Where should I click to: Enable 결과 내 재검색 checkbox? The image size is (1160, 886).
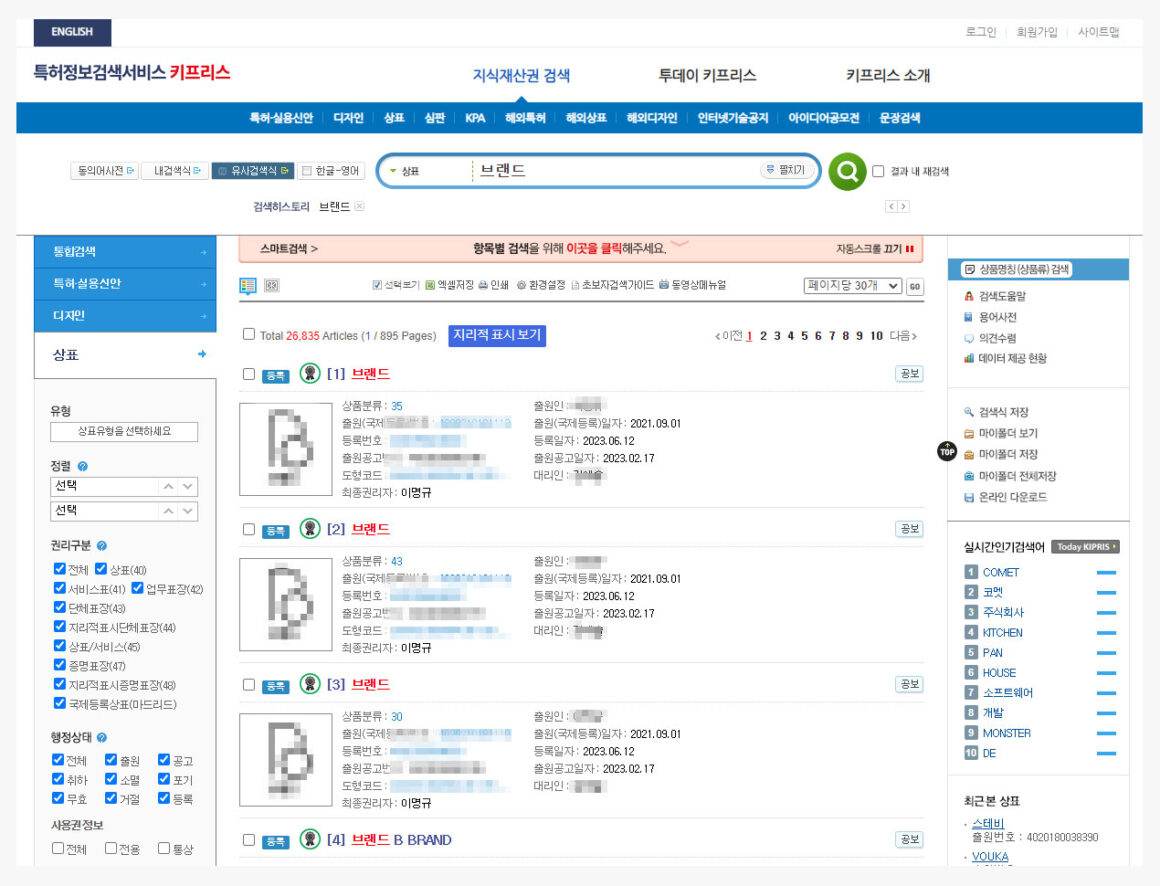tap(878, 171)
